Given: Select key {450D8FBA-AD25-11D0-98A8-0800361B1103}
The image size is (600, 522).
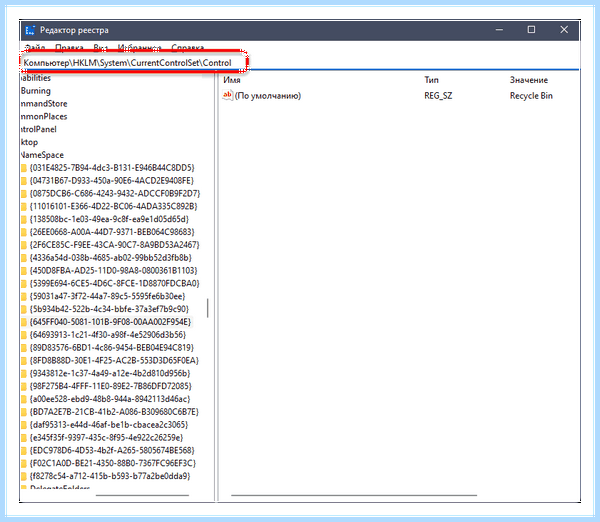Looking at the screenshot, I should tap(113, 271).
